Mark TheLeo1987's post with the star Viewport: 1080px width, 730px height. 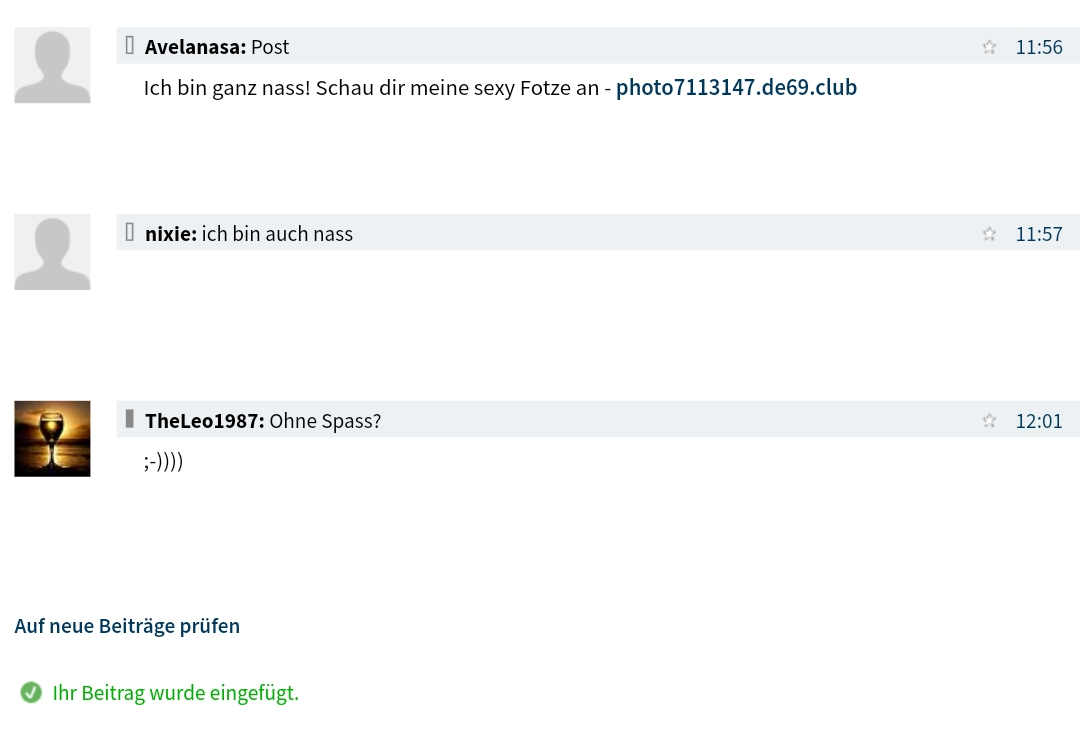[x=989, y=421]
